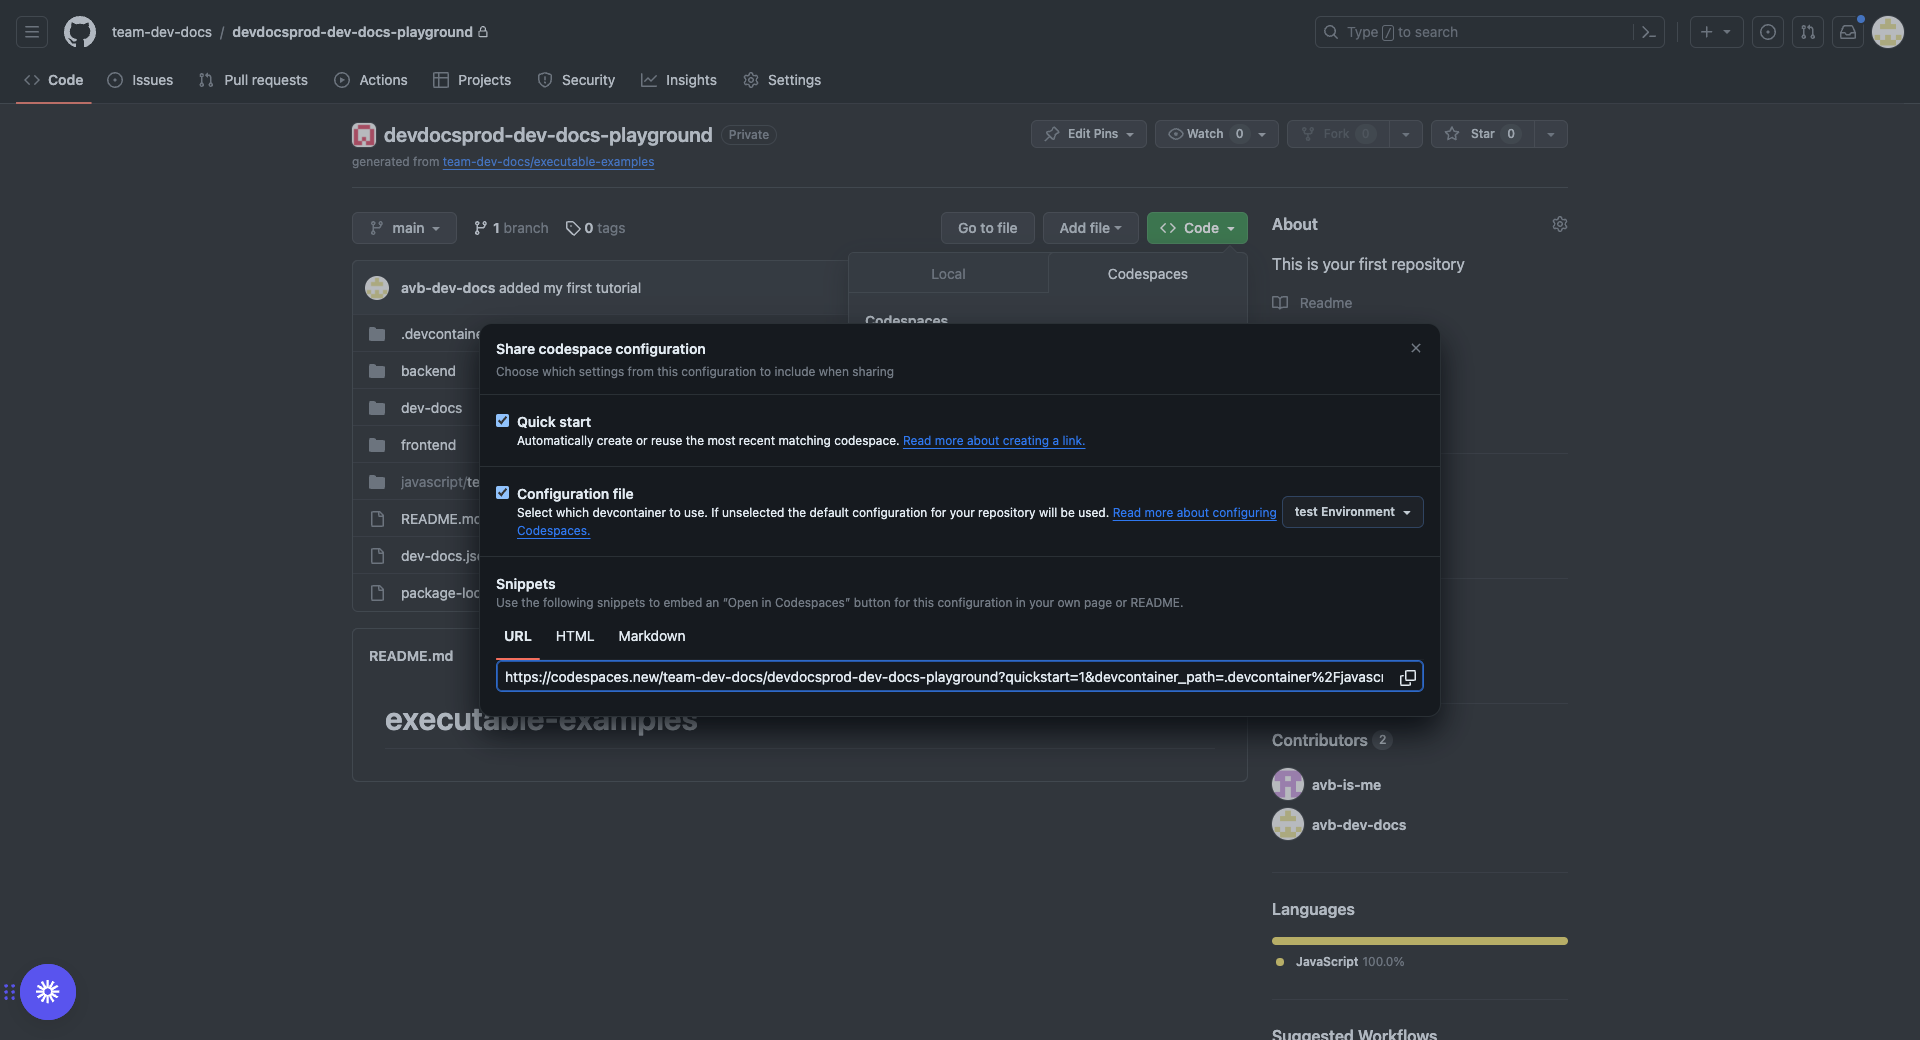1920x1040 pixels.
Task: Open the test Environment dropdown
Action: click(x=1352, y=512)
